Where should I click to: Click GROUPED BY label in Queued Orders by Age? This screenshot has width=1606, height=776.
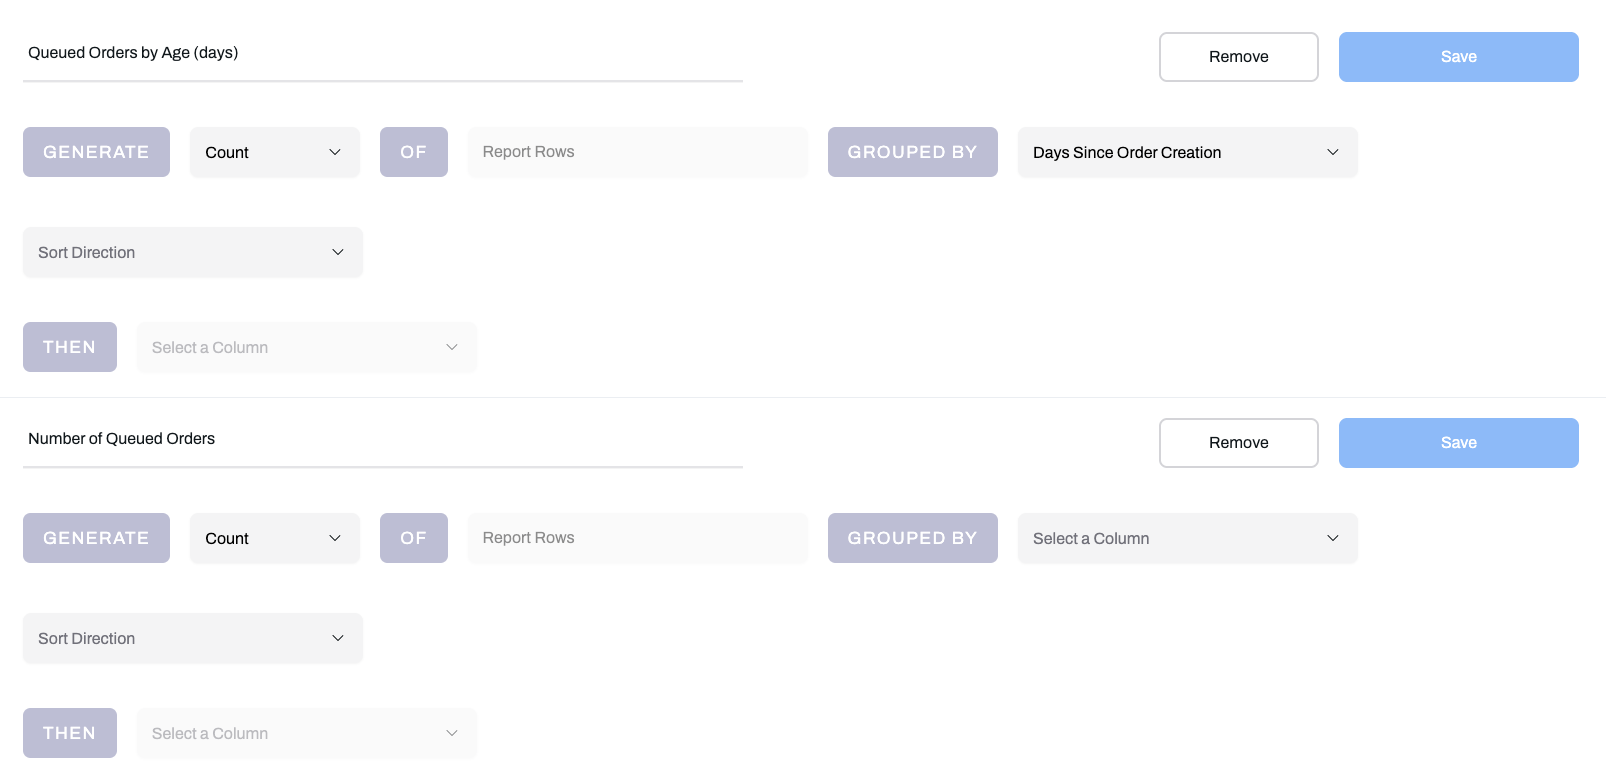point(912,152)
